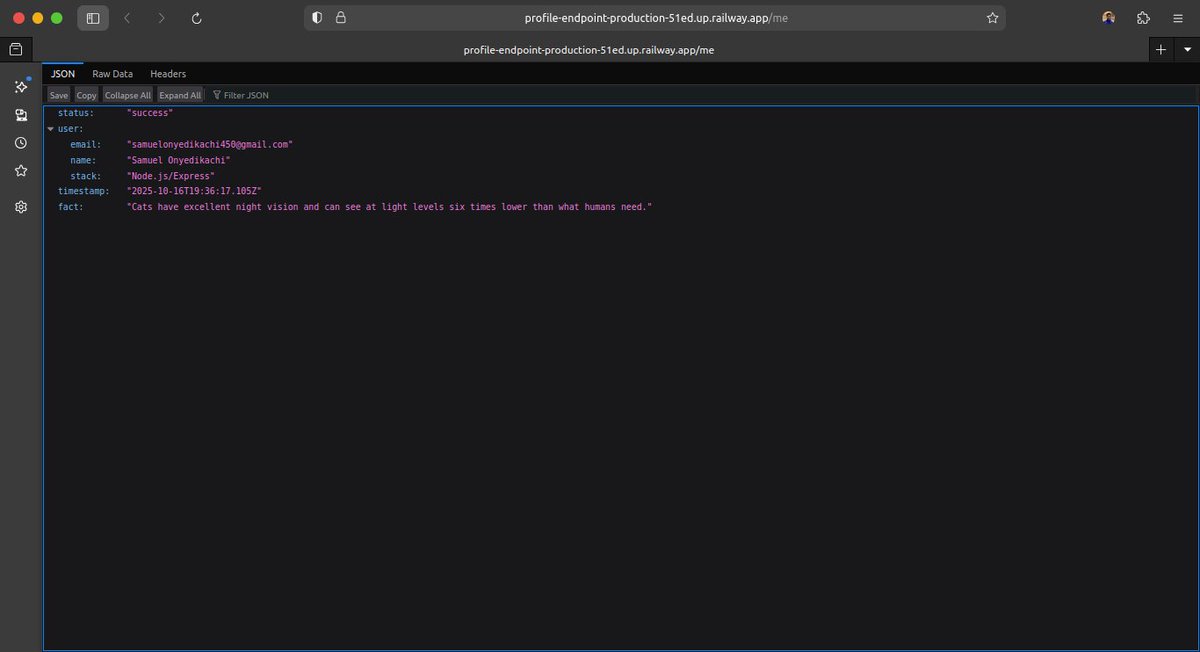This screenshot has height=652, width=1200.
Task: Open the extensions puzzle-piece icon
Action: coord(1143,18)
